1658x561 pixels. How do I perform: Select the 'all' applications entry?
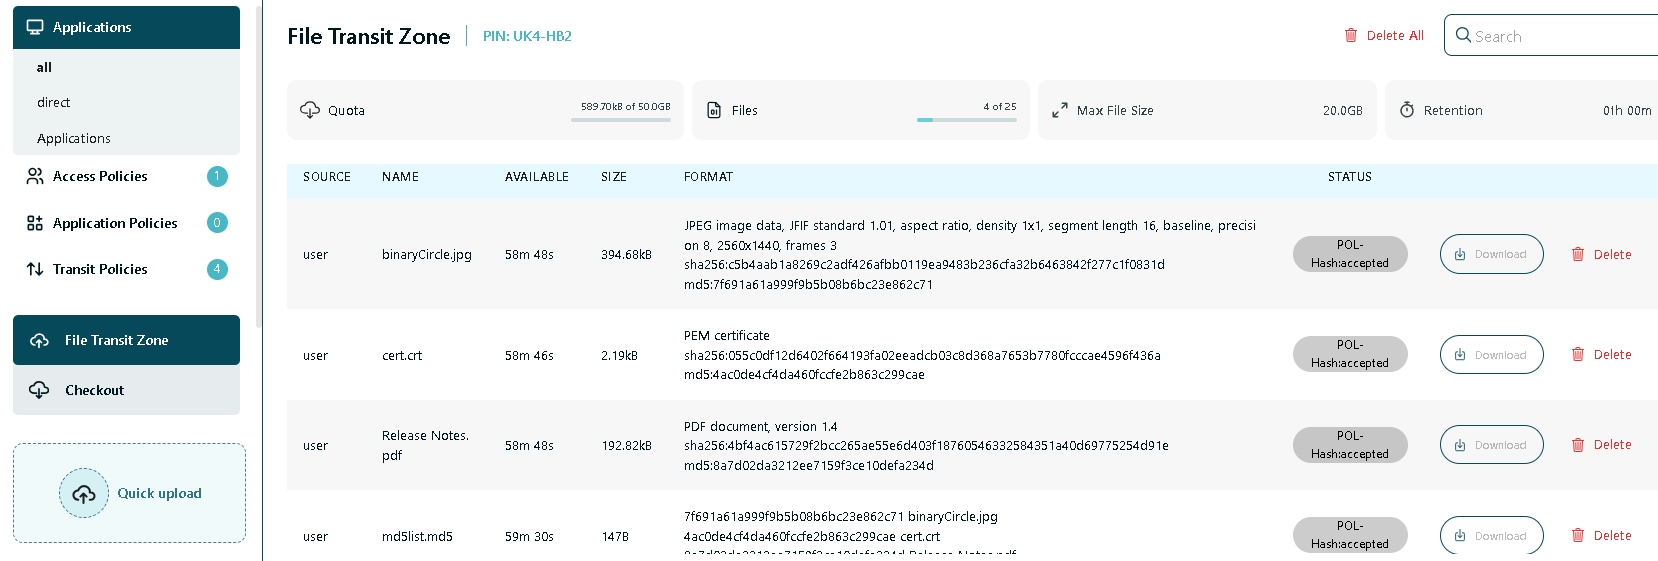pos(44,67)
